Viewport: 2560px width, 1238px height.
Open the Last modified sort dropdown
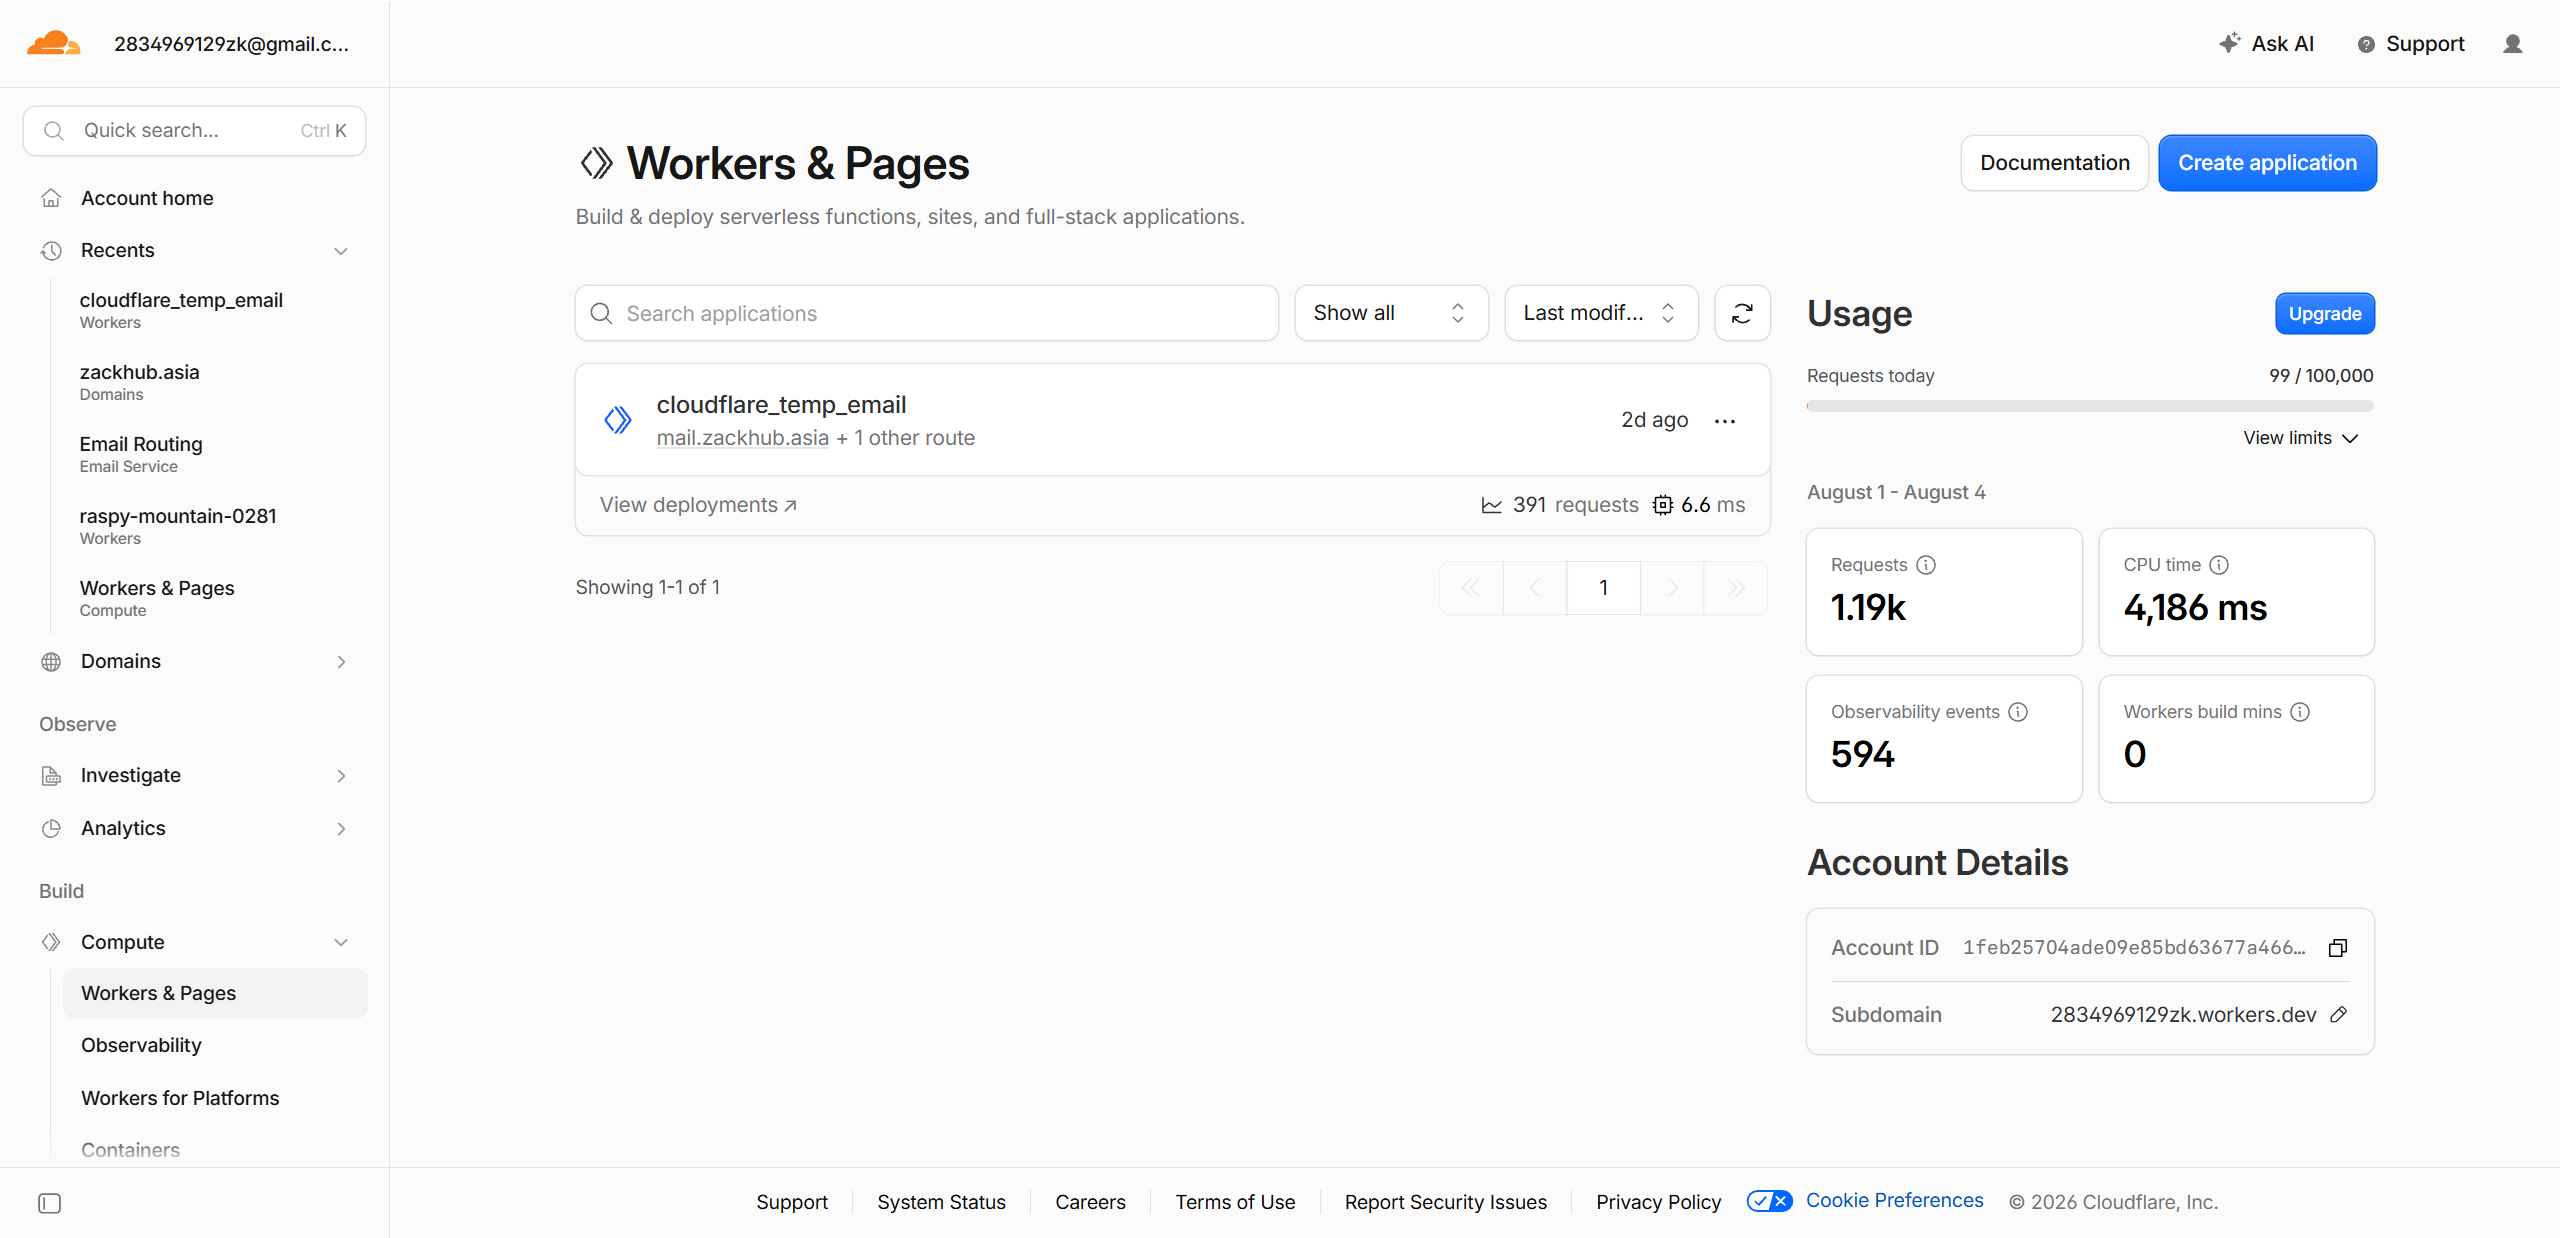coord(1601,313)
